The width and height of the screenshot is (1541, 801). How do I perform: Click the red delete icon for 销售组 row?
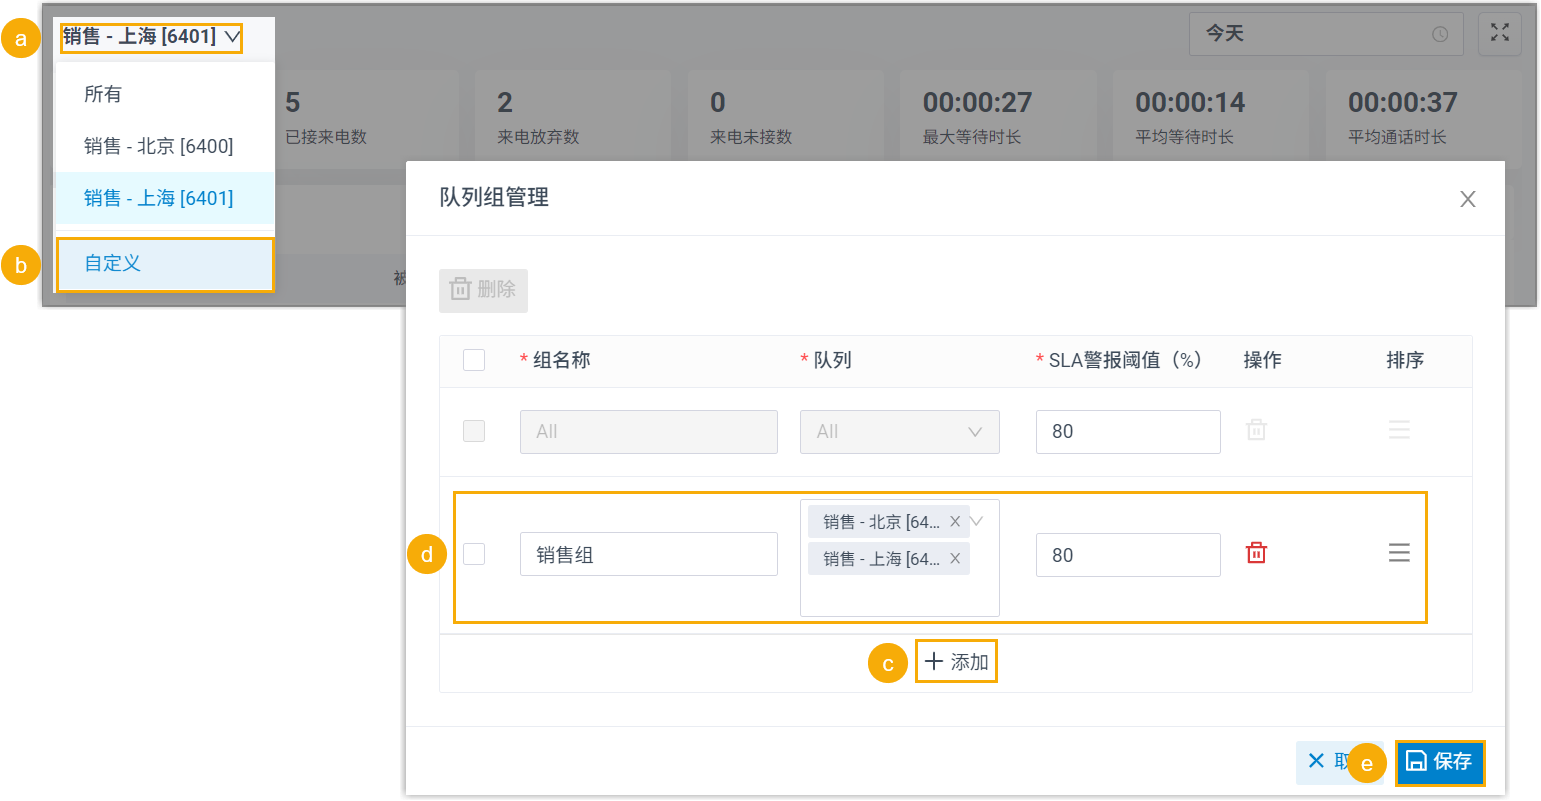pyautogui.click(x=1256, y=553)
